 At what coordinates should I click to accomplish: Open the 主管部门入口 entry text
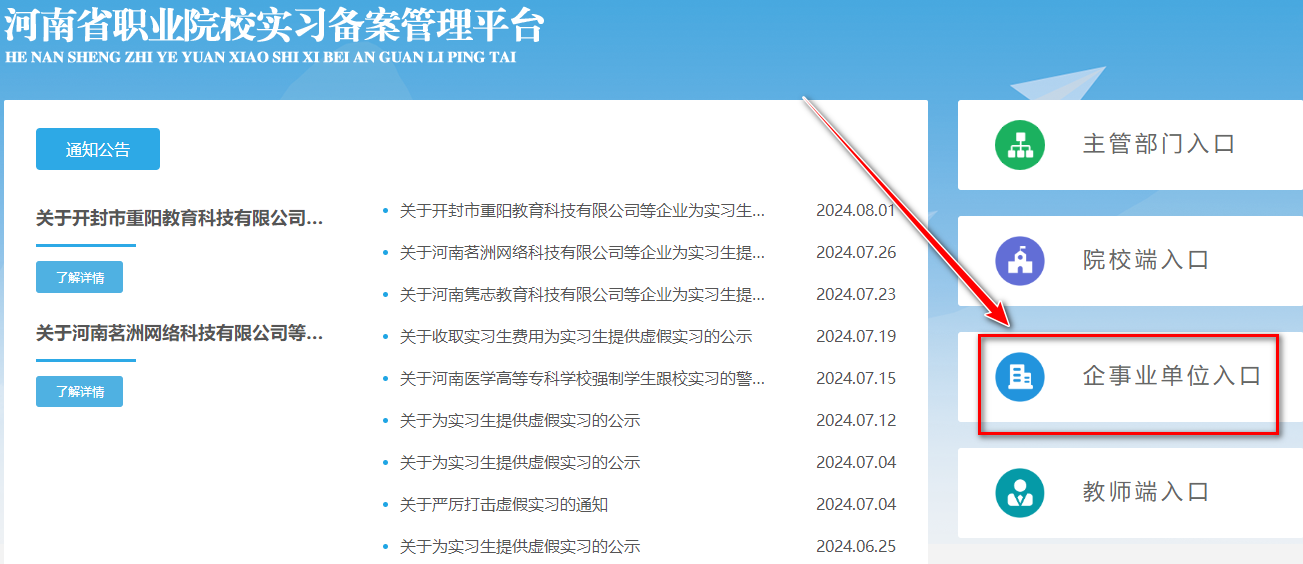[x=1159, y=144]
